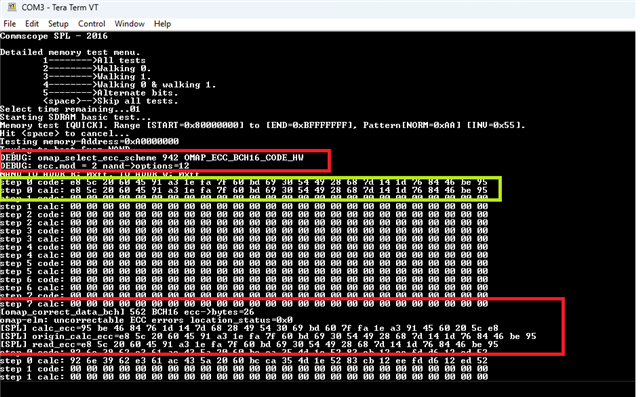The width and height of the screenshot is (640, 397).
Task: Open the Window menu
Action: pos(129,24)
